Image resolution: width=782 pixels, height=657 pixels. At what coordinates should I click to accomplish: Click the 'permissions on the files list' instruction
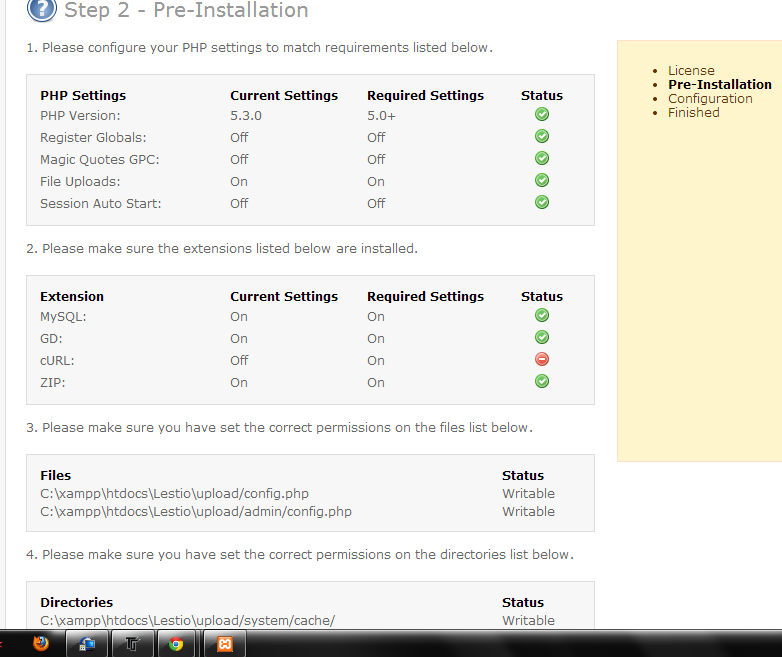pyautogui.click(x=280, y=428)
